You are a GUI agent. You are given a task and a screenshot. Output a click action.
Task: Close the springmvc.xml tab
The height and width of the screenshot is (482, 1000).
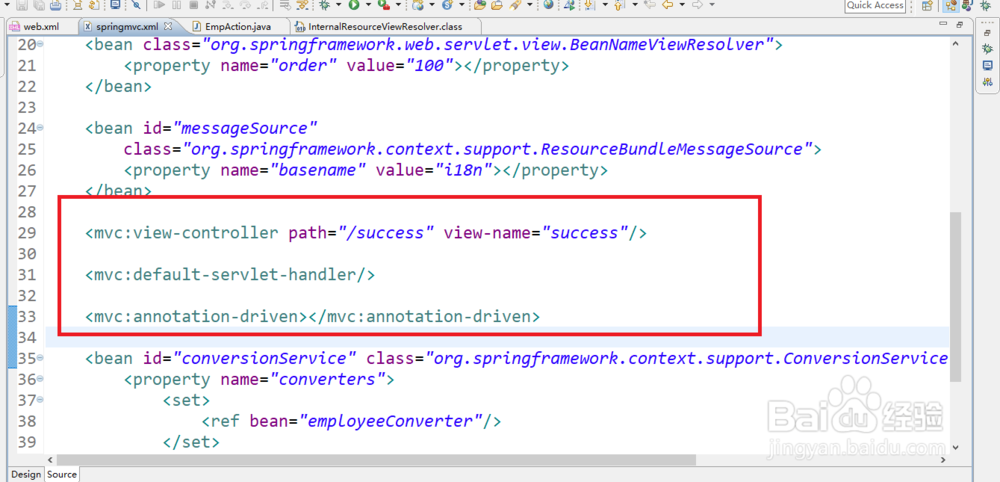point(168,27)
